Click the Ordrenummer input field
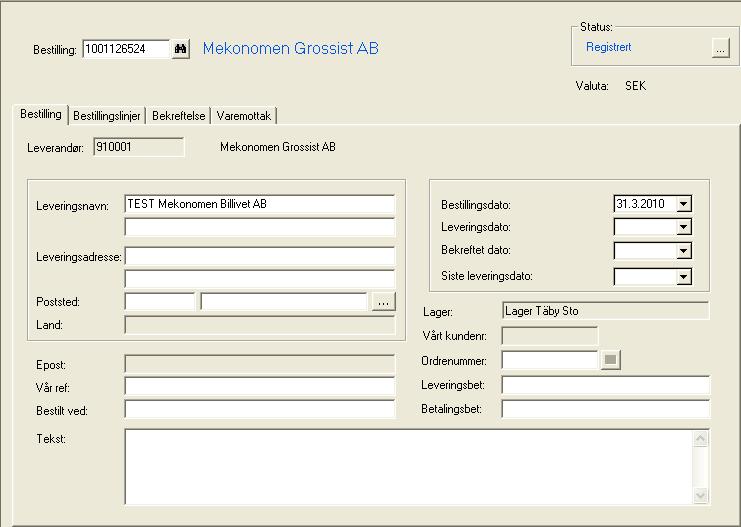The height and width of the screenshot is (527, 741). tap(550, 360)
